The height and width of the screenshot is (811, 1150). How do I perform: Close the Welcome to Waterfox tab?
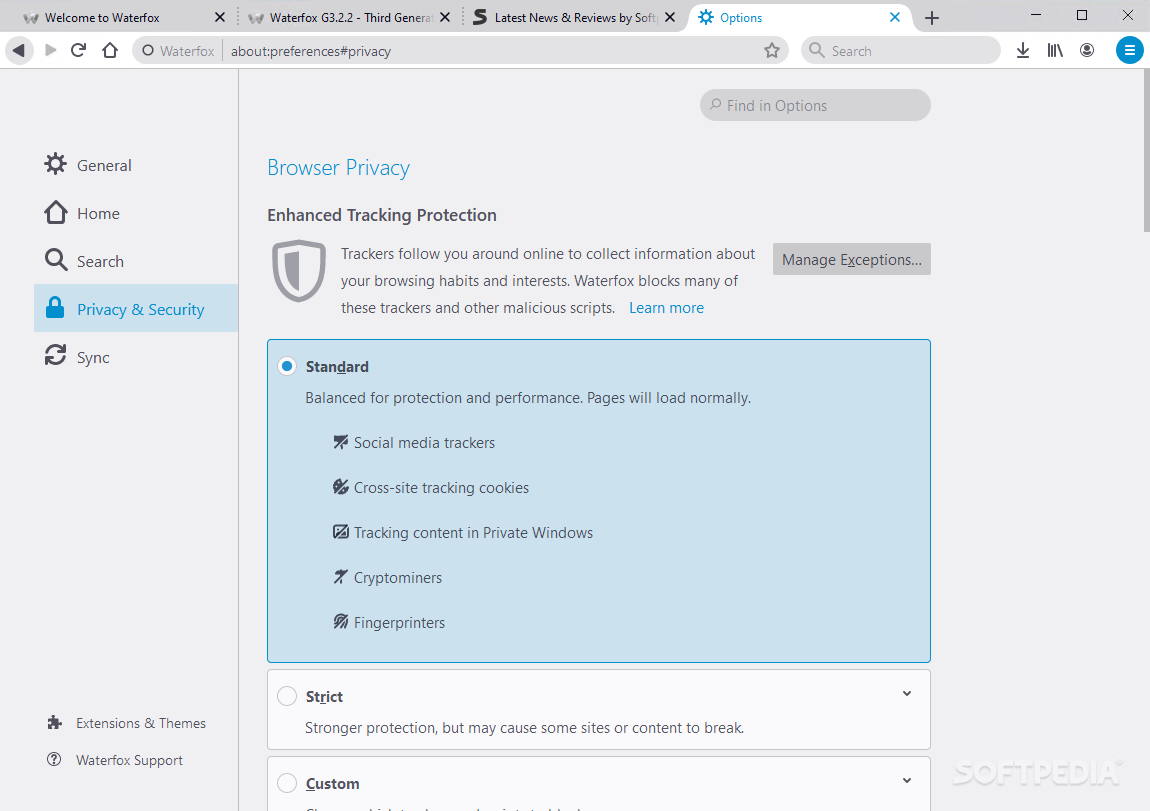pyautogui.click(x=219, y=18)
